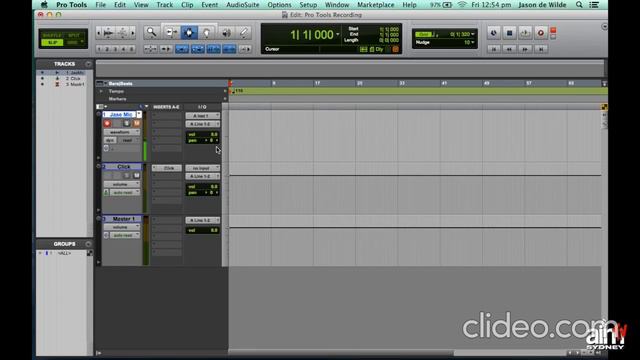Image resolution: width=640 pixels, height=360 pixels.
Task: Toggle SLIP edit mode
Action: tap(52, 42)
